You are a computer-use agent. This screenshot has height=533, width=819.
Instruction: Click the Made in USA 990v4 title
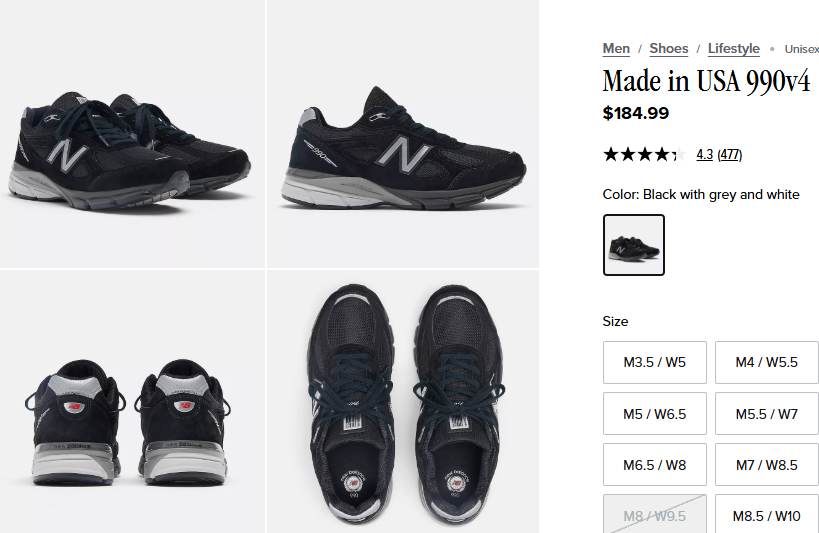click(x=706, y=81)
